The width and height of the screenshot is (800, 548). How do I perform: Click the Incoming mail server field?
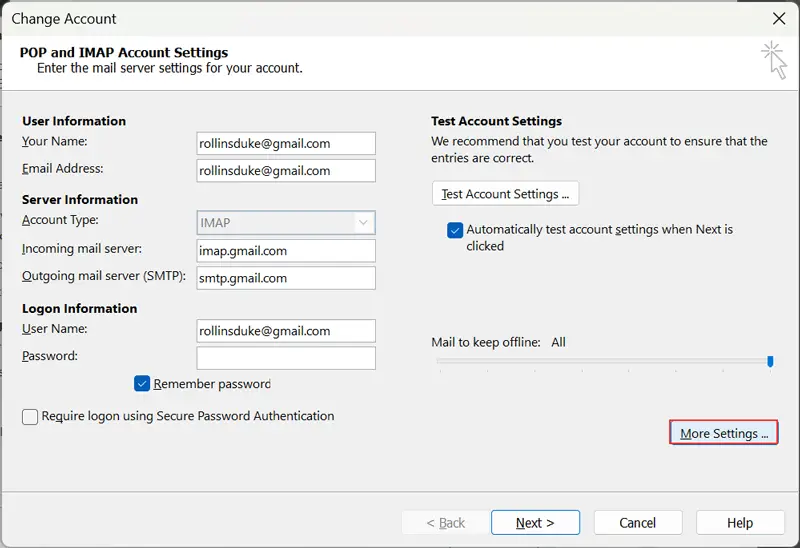[286, 251]
